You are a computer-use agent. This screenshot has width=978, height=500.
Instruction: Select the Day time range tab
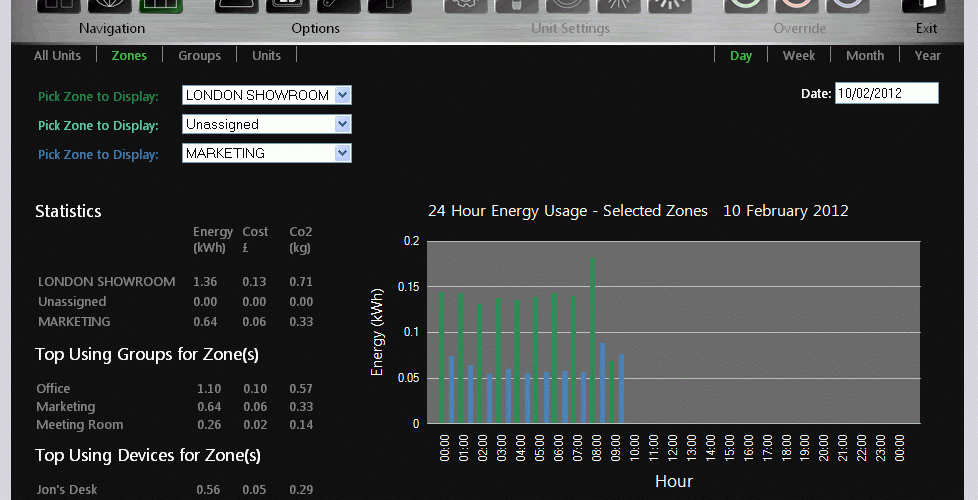click(741, 55)
